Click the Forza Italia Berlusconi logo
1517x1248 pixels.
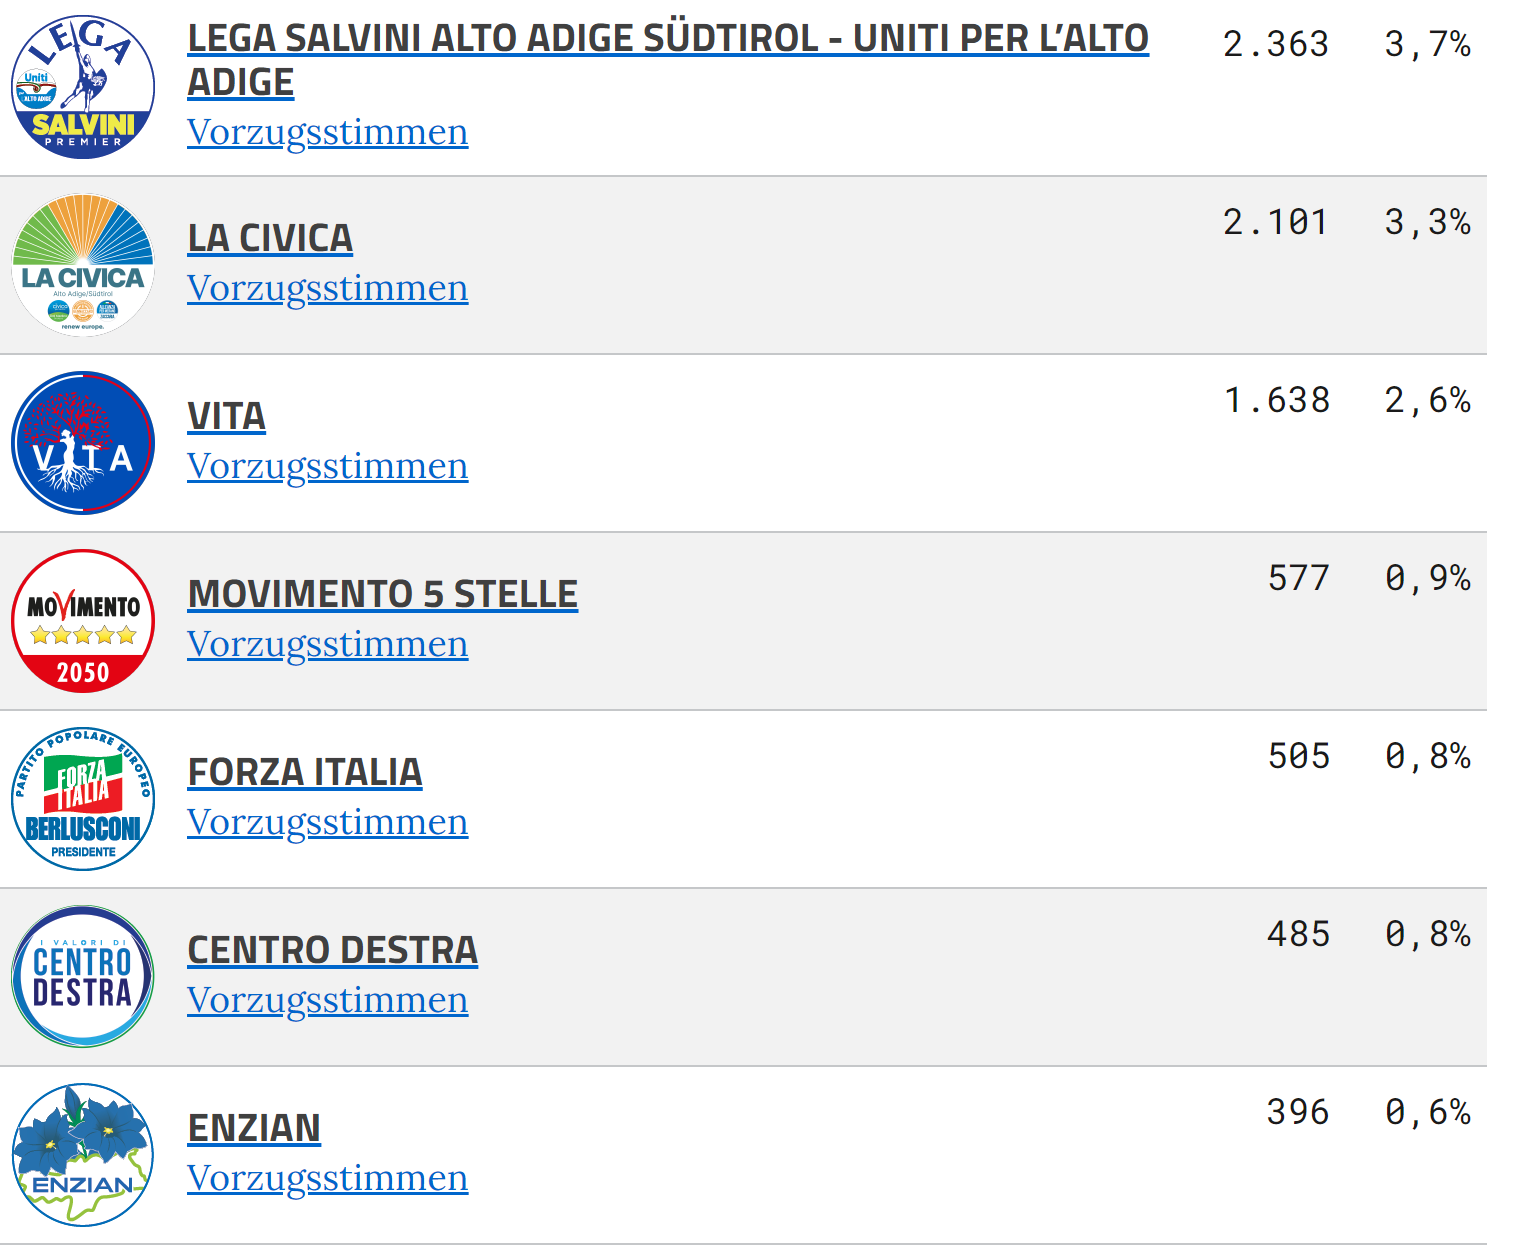83,799
